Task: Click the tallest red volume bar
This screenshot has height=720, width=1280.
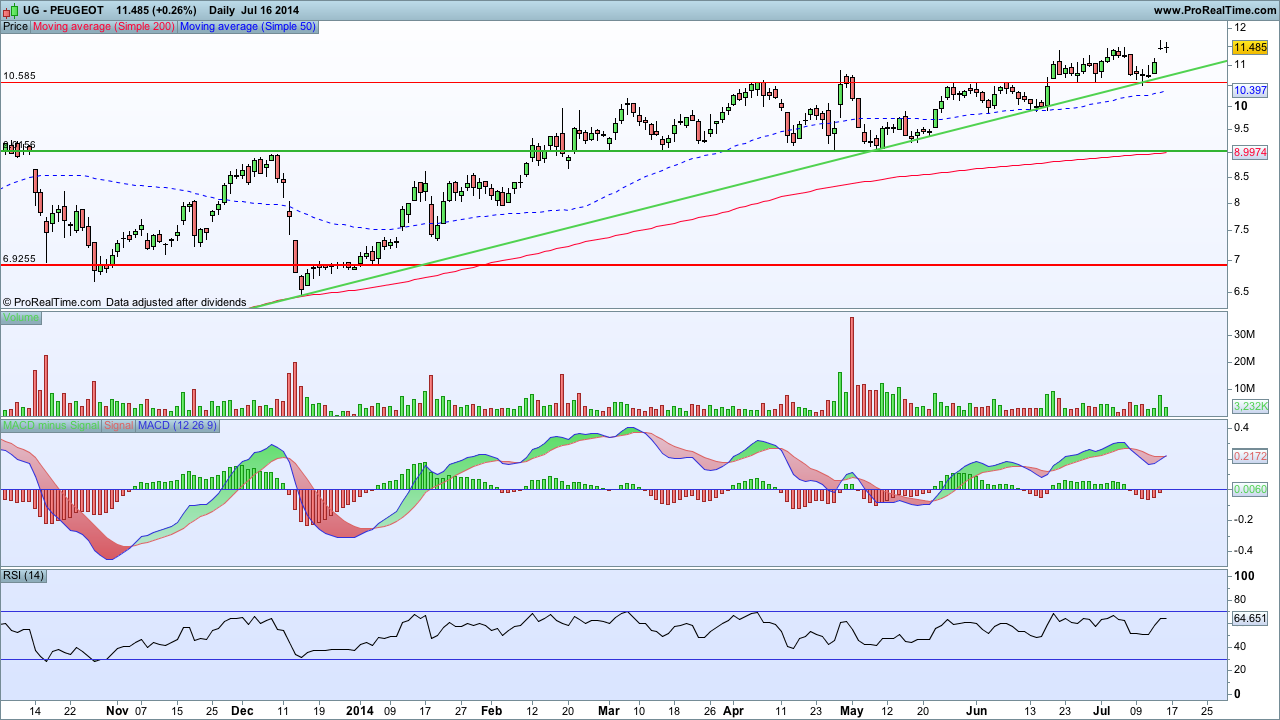Action: click(x=852, y=366)
